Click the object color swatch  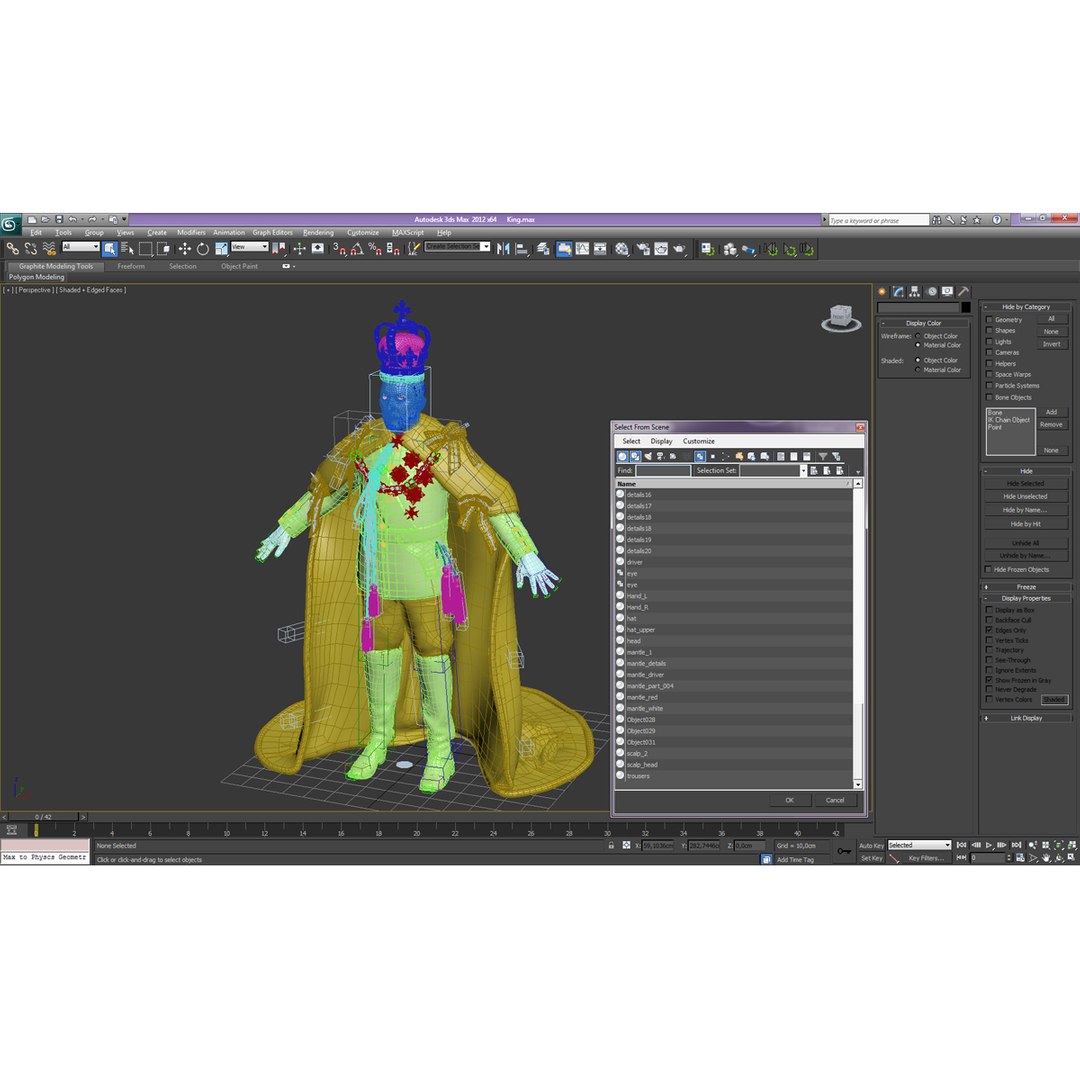(x=966, y=308)
